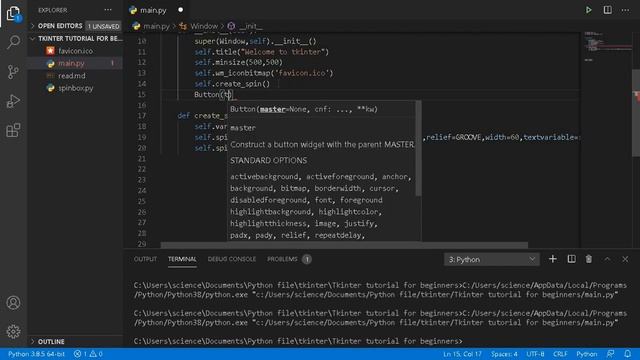This screenshot has height=360, width=640.
Task: Show errors and warnings in status bar
Action: tap(88, 354)
